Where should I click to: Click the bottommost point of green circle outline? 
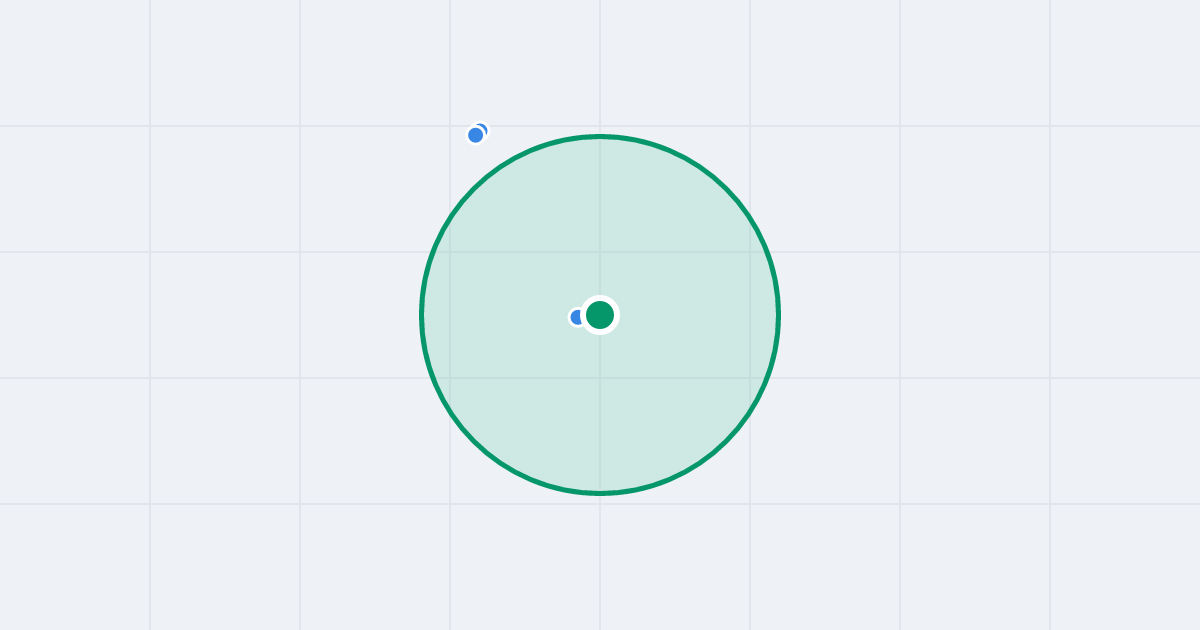pos(600,493)
